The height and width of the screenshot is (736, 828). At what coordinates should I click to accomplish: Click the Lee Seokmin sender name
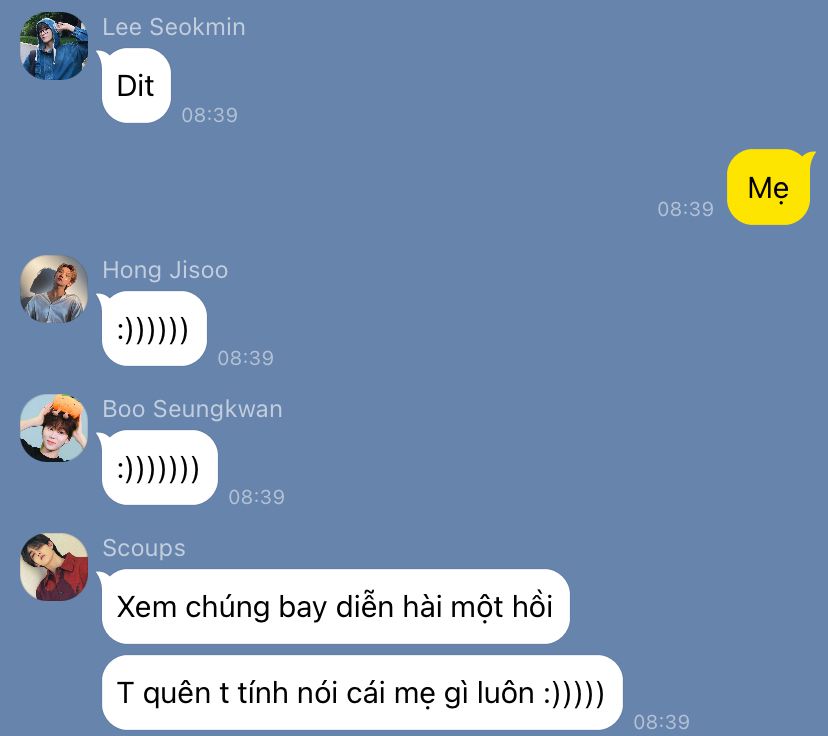coord(174,27)
